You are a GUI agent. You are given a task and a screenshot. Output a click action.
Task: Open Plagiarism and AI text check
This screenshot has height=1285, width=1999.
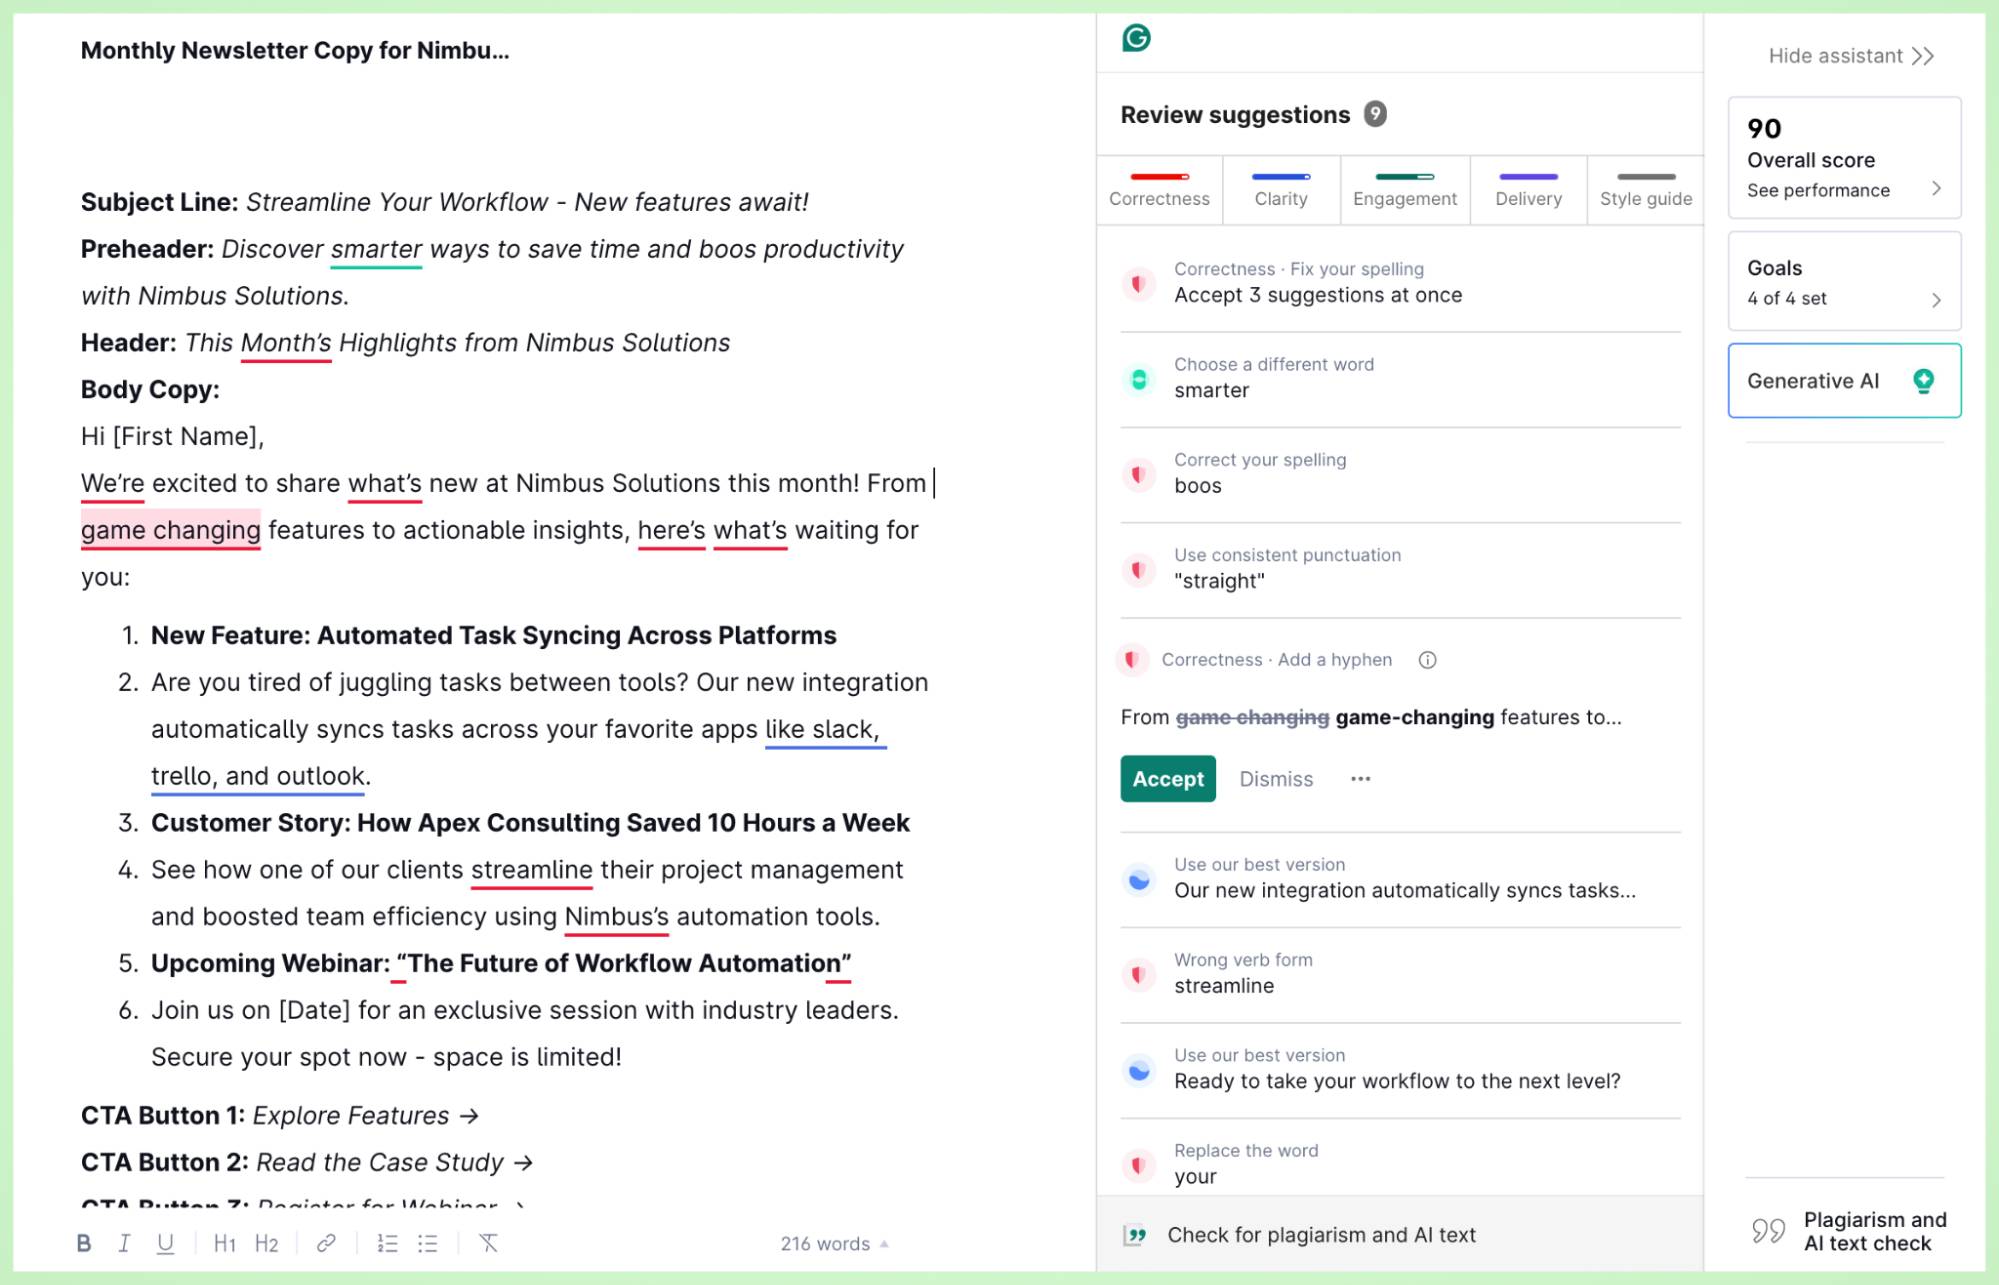tap(1850, 1231)
